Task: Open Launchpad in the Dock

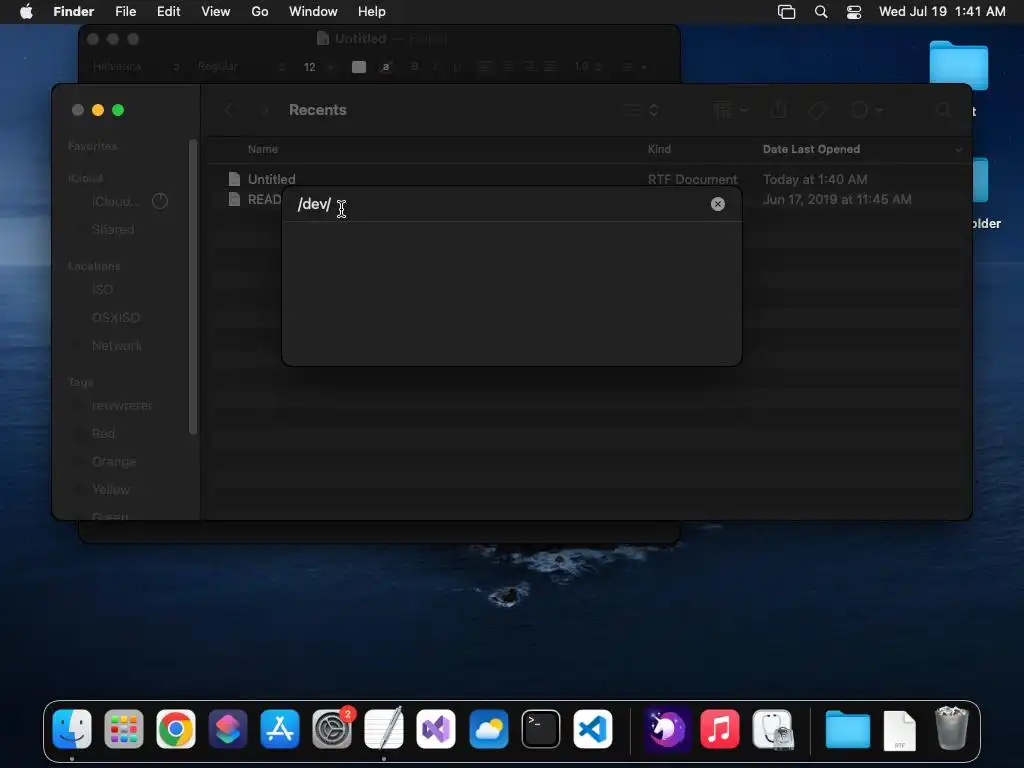Action: click(x=123, y=728)
